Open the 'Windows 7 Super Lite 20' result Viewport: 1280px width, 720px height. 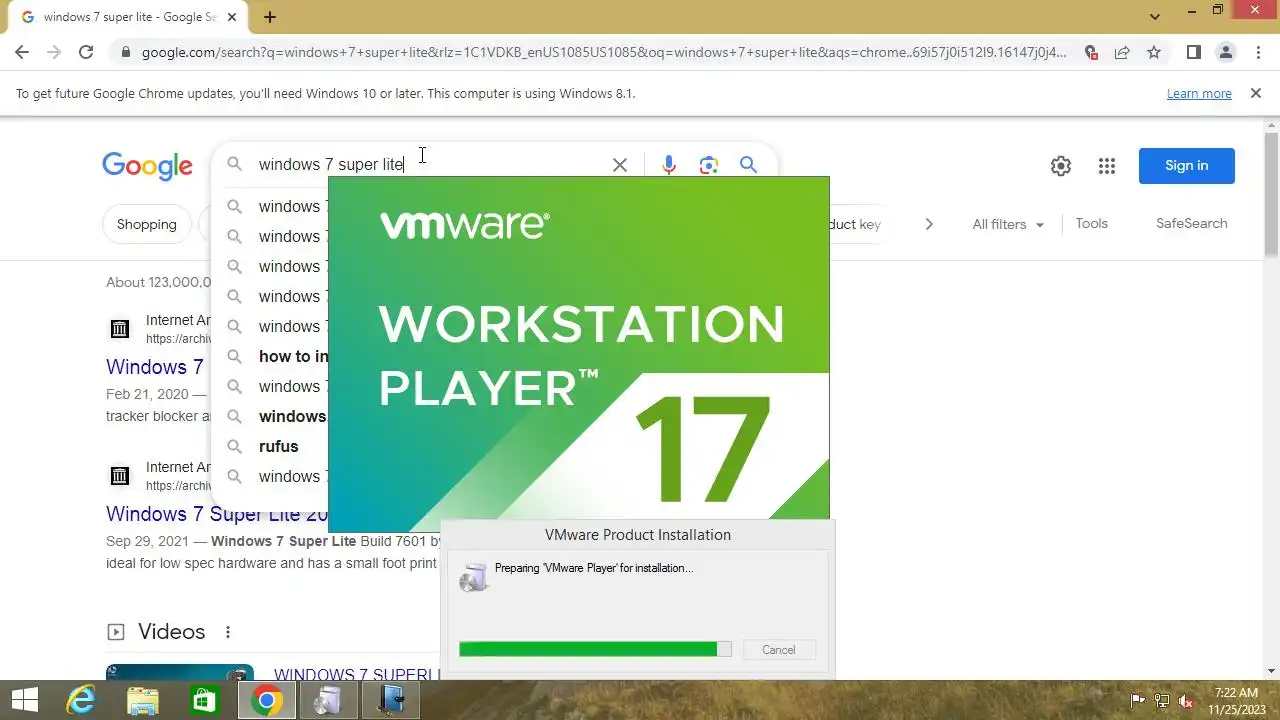coord(217,514)
